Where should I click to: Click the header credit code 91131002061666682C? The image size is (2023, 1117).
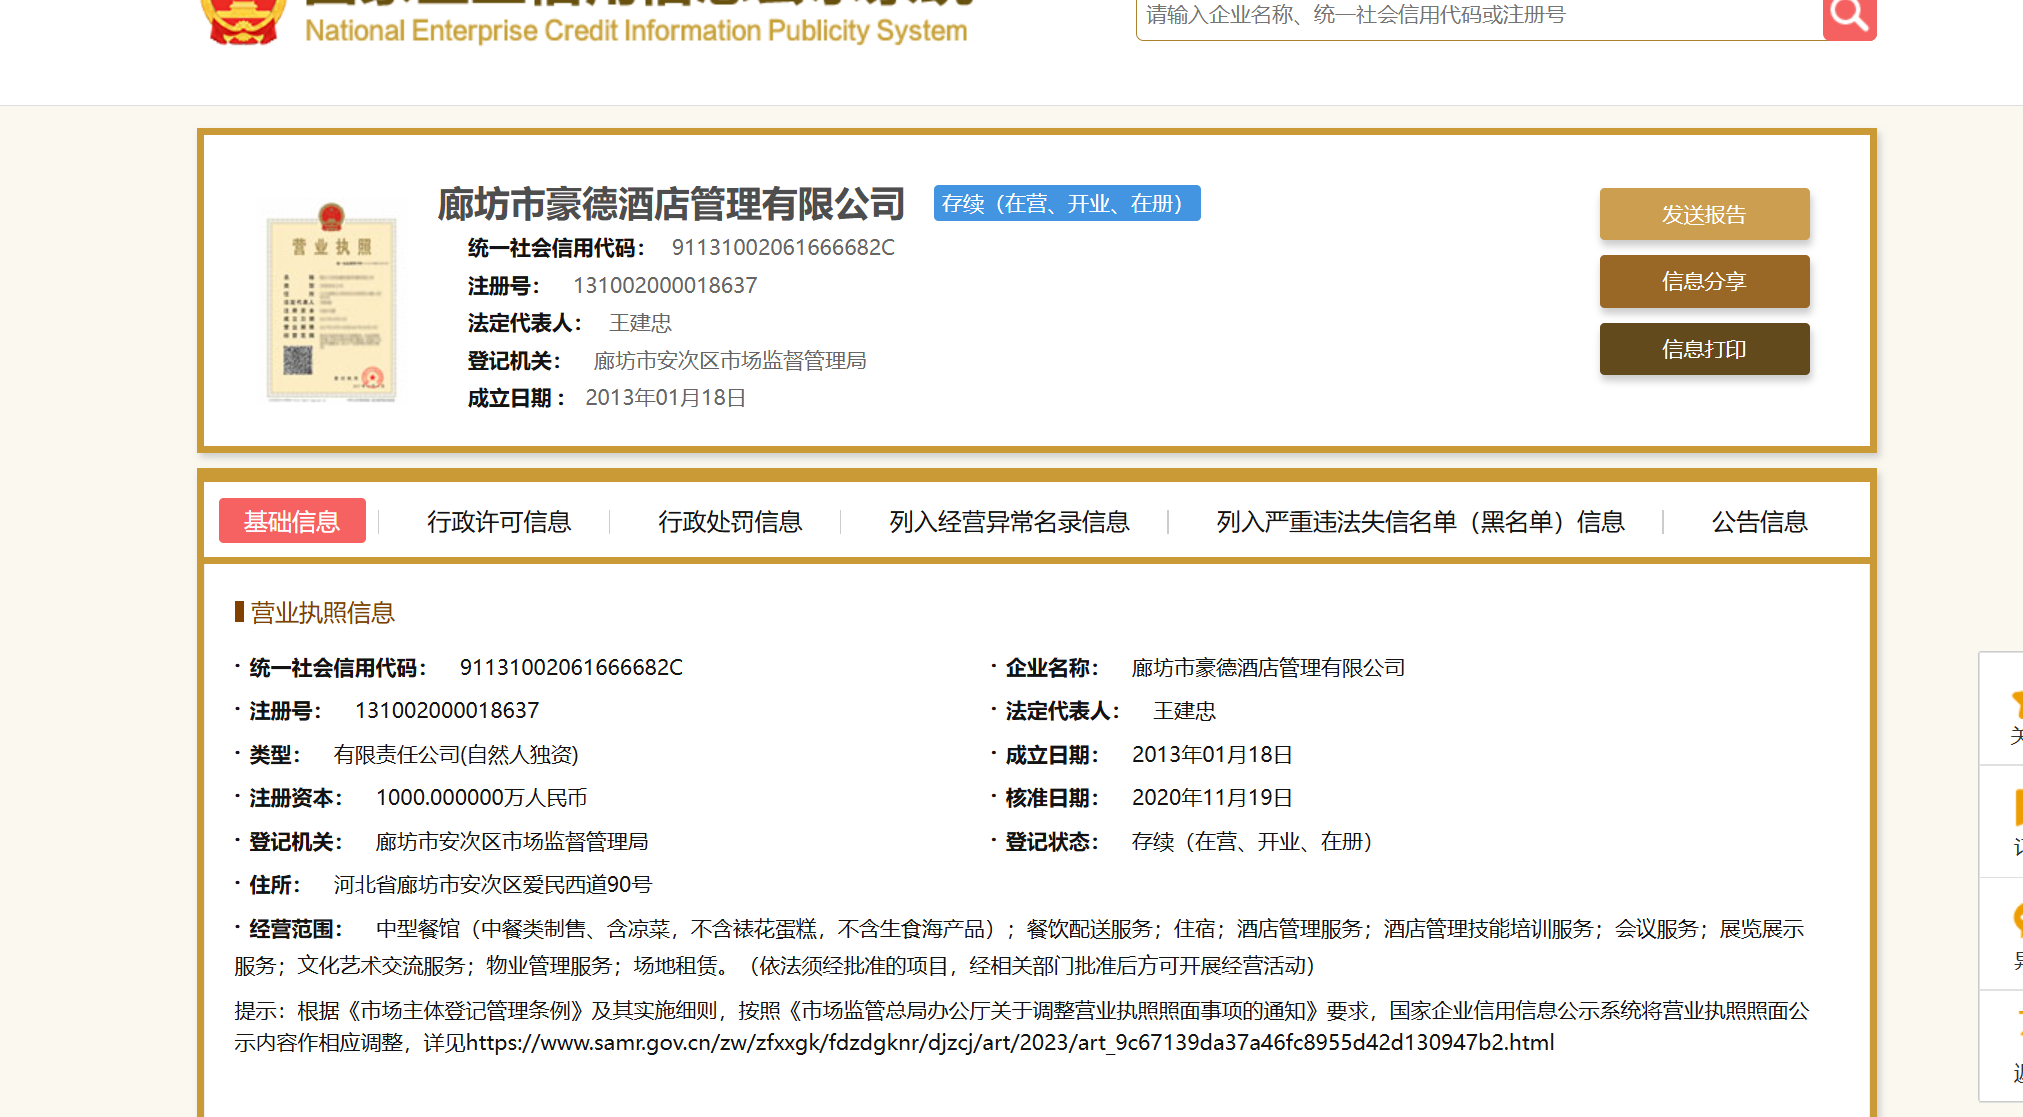pos(783,248)
